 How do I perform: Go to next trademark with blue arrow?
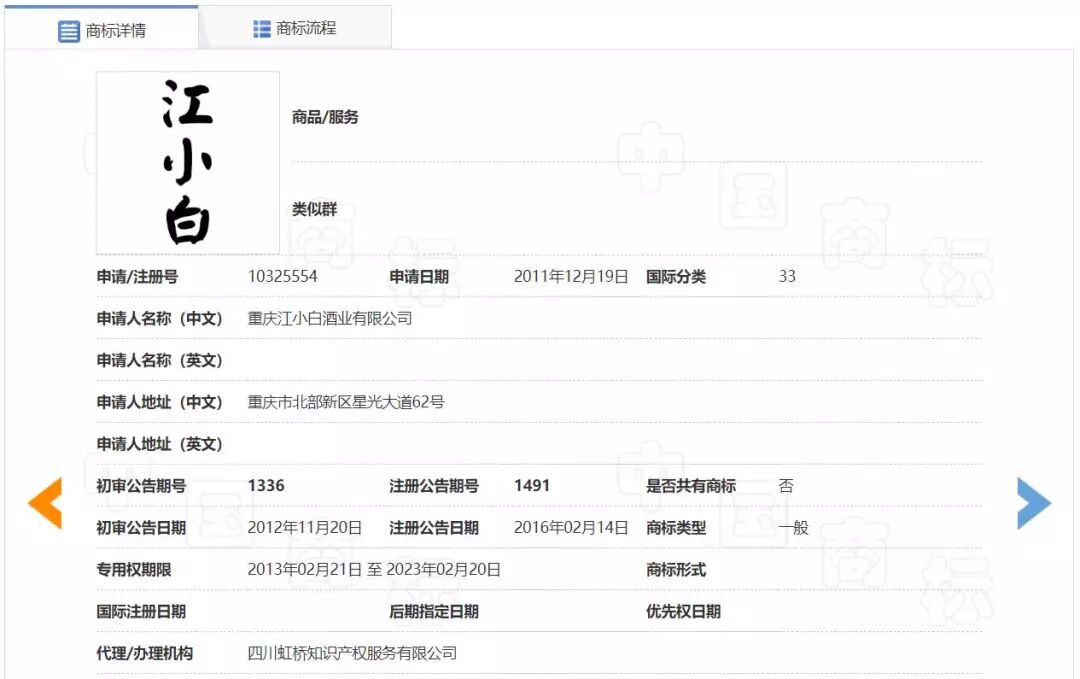point(1034,503)
